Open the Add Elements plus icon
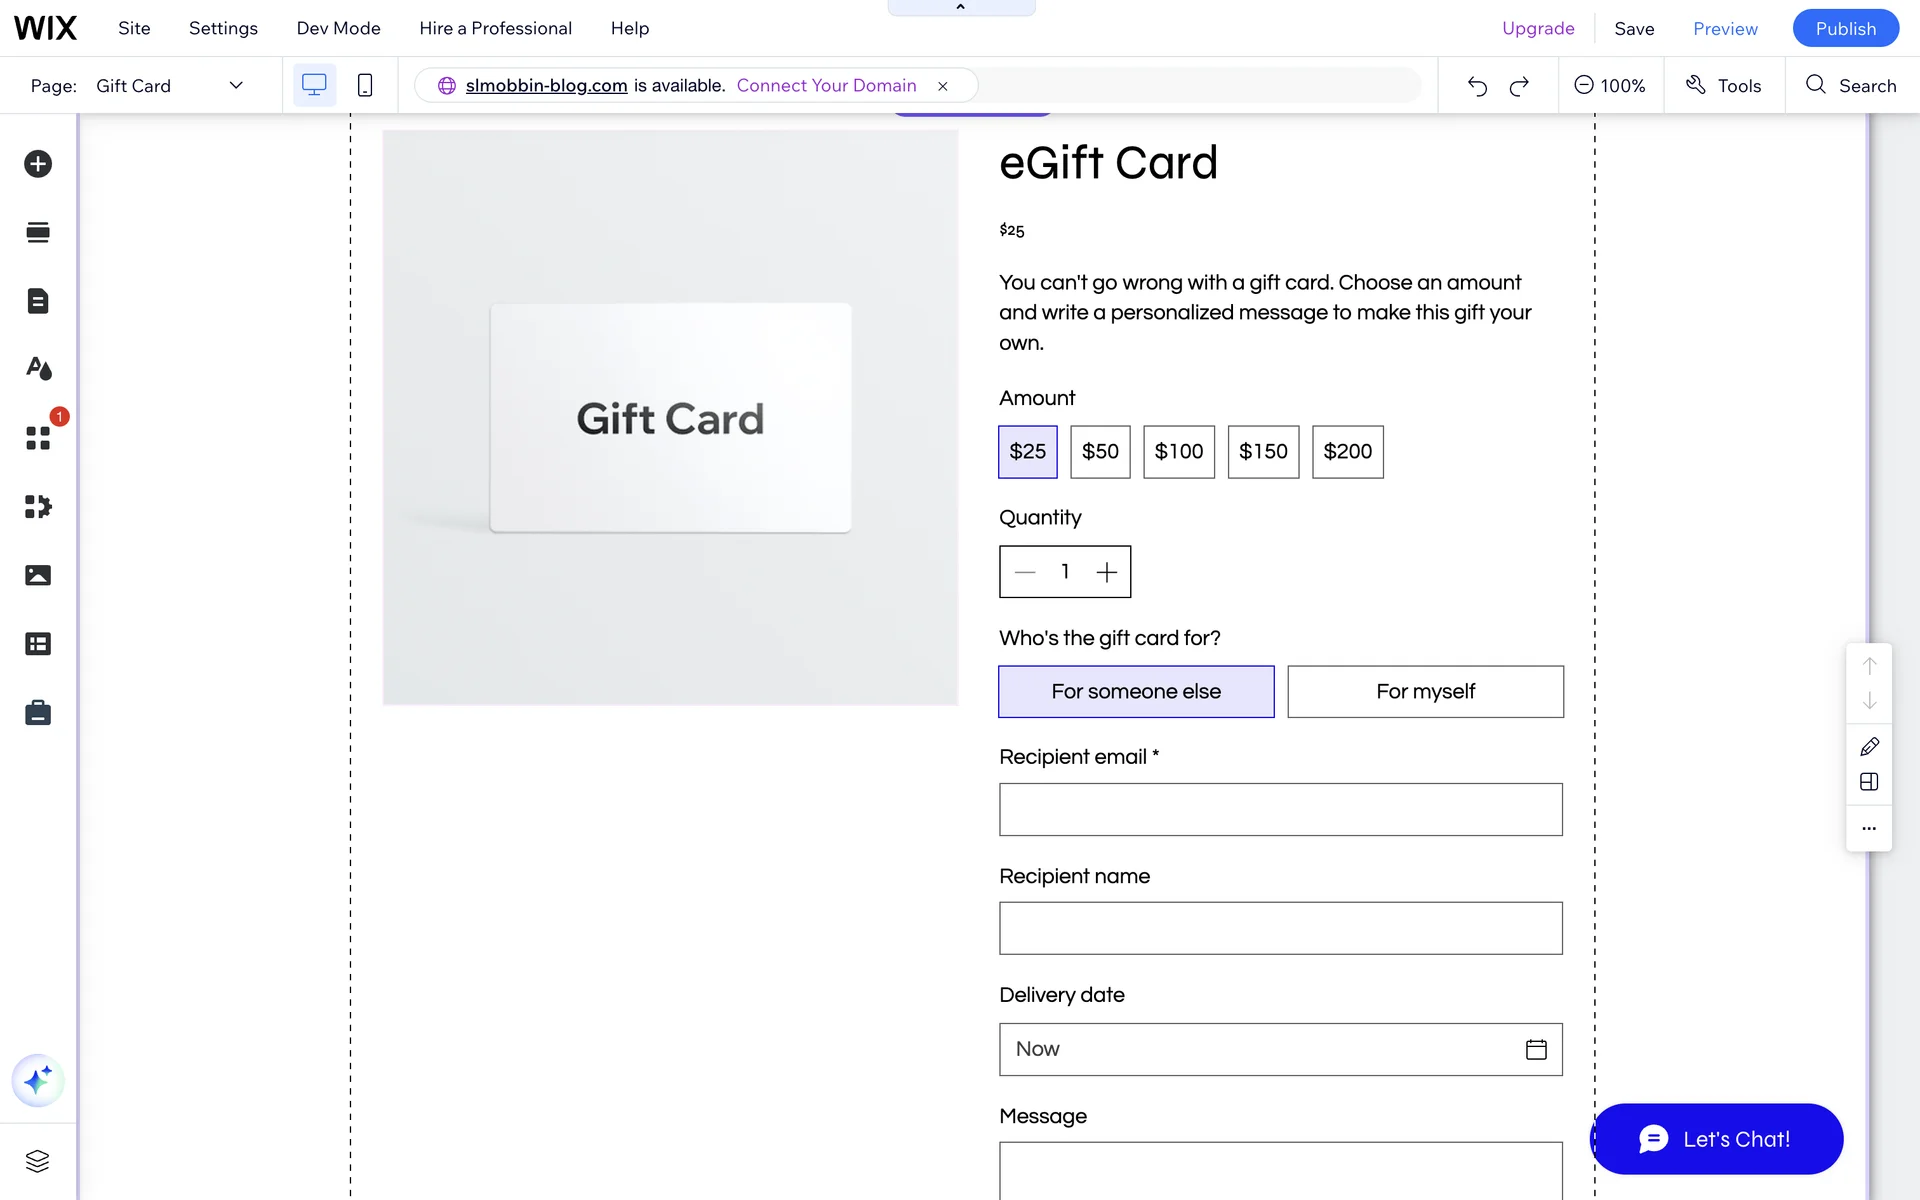Viewport: 1920px width, 1200px height. (38, 164)
